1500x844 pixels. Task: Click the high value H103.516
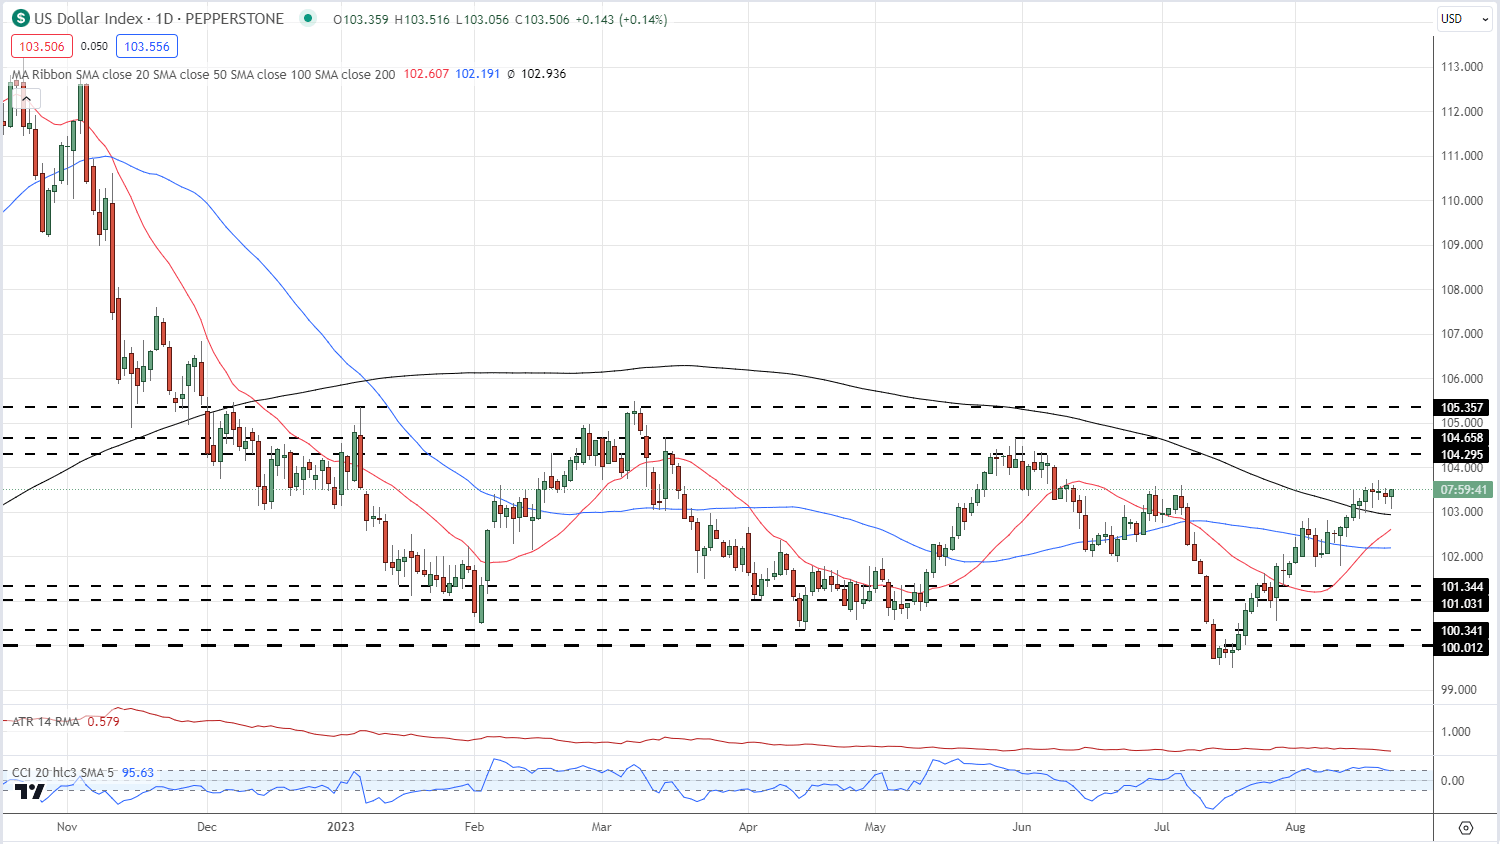coord(423,19)
